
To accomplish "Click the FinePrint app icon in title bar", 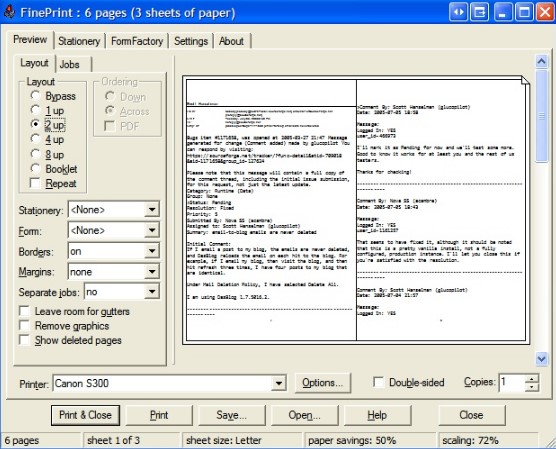I will coord(10,12).
